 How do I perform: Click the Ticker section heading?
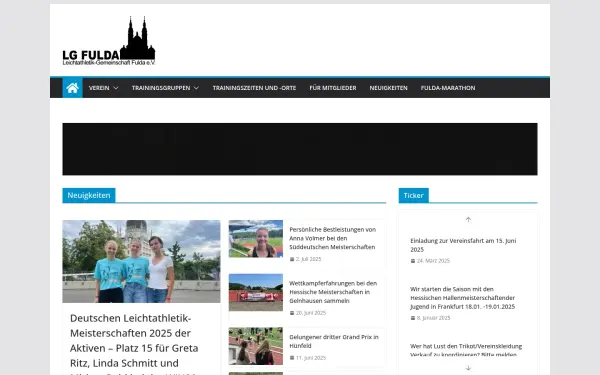tap(413, 195)
